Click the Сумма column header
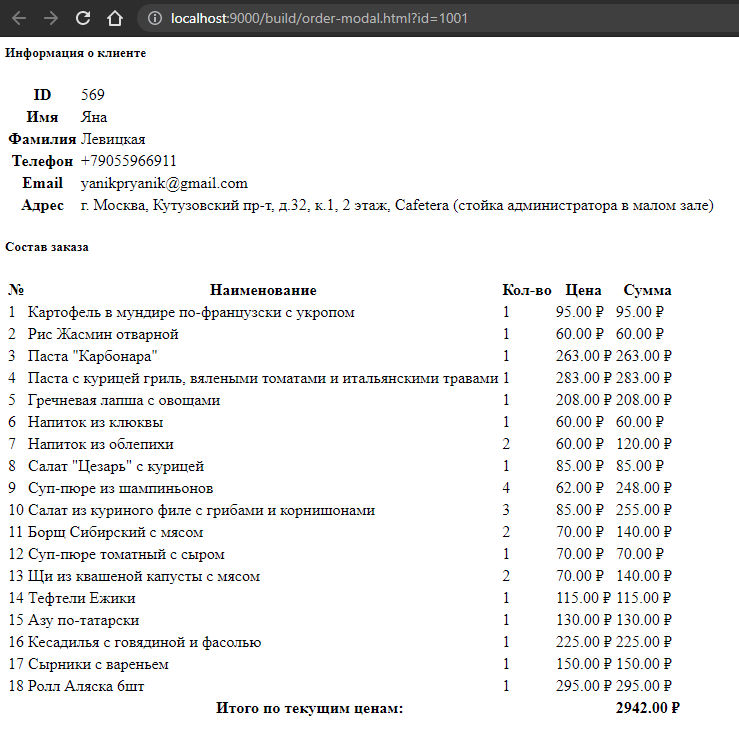Image resolution: width=739 pixels, height=741 pixels. 647,290
